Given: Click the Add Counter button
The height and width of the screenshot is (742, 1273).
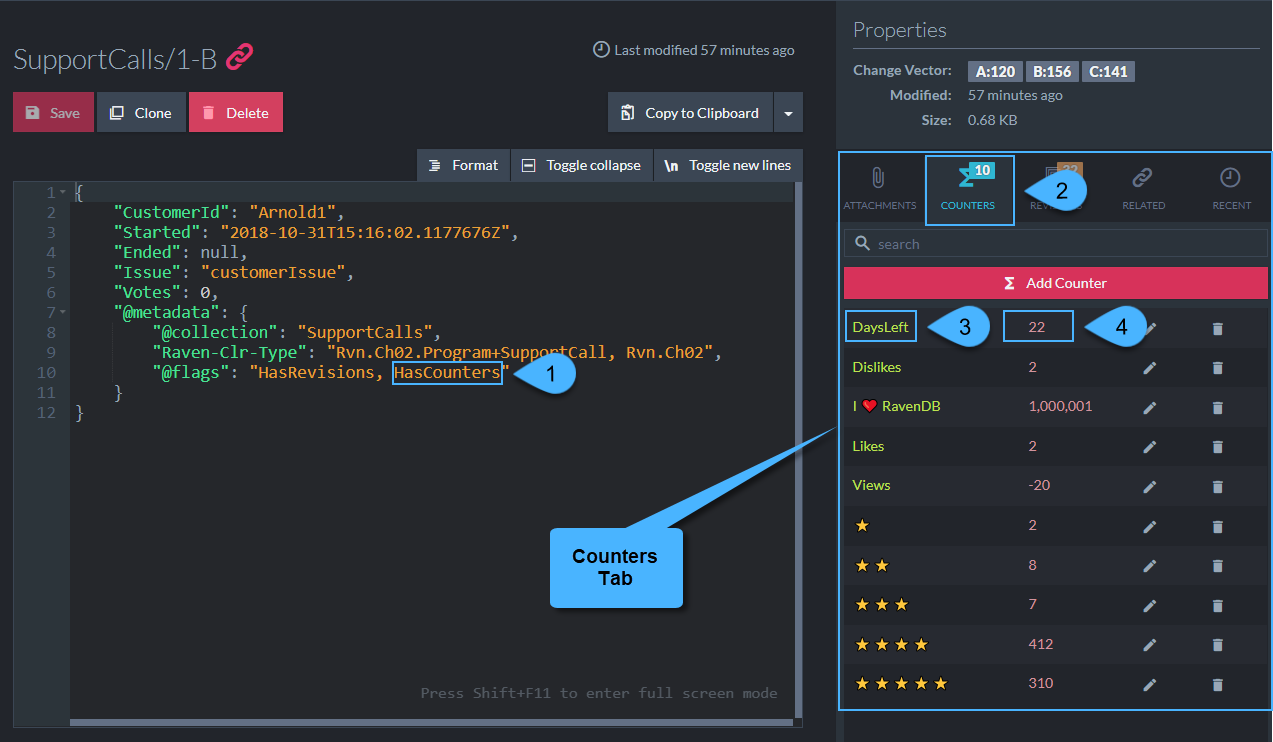Looking at the screenshot, I should point(1056,283).
